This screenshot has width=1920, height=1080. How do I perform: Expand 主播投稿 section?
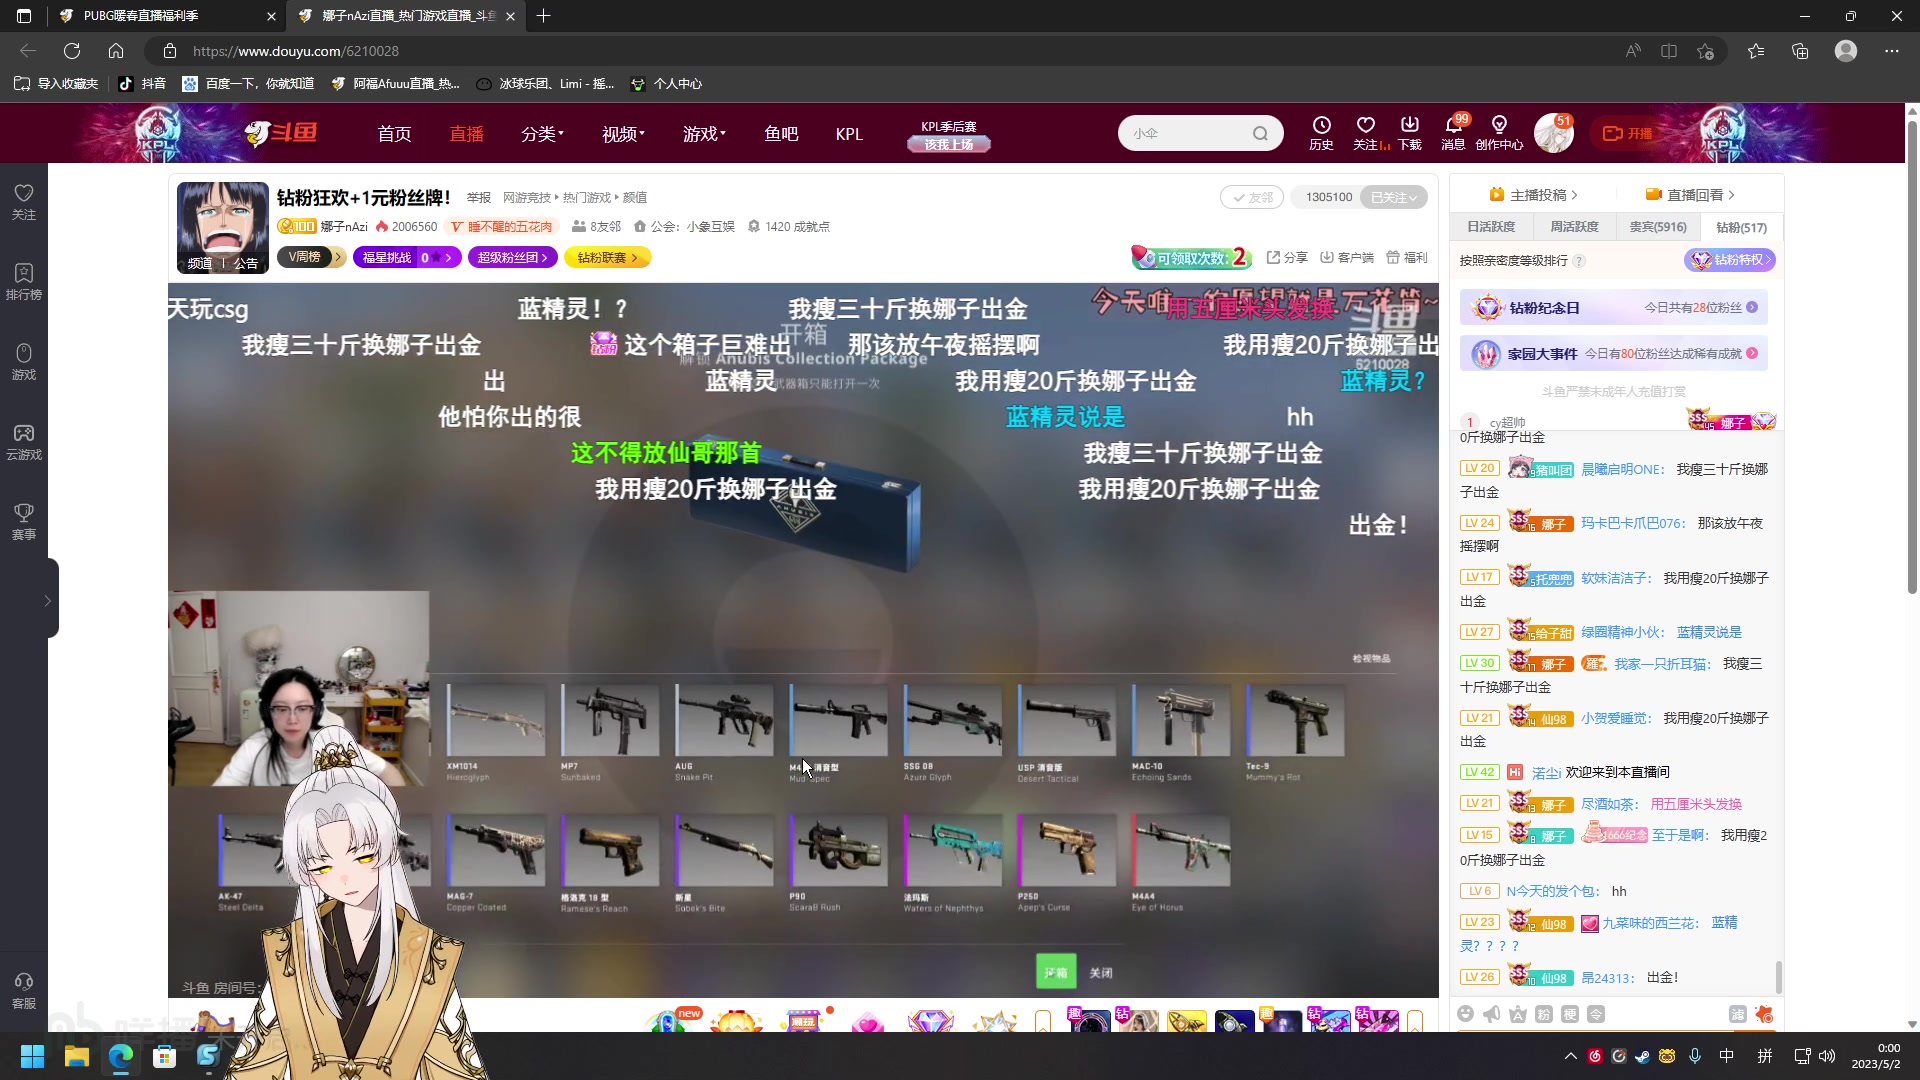pos(1533,195)
